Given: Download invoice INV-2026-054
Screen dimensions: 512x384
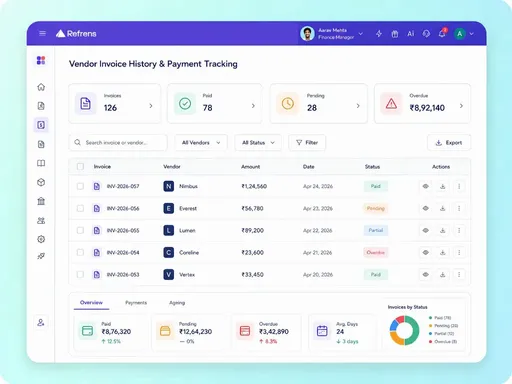Looking at the screenshot, I should 443,252.
